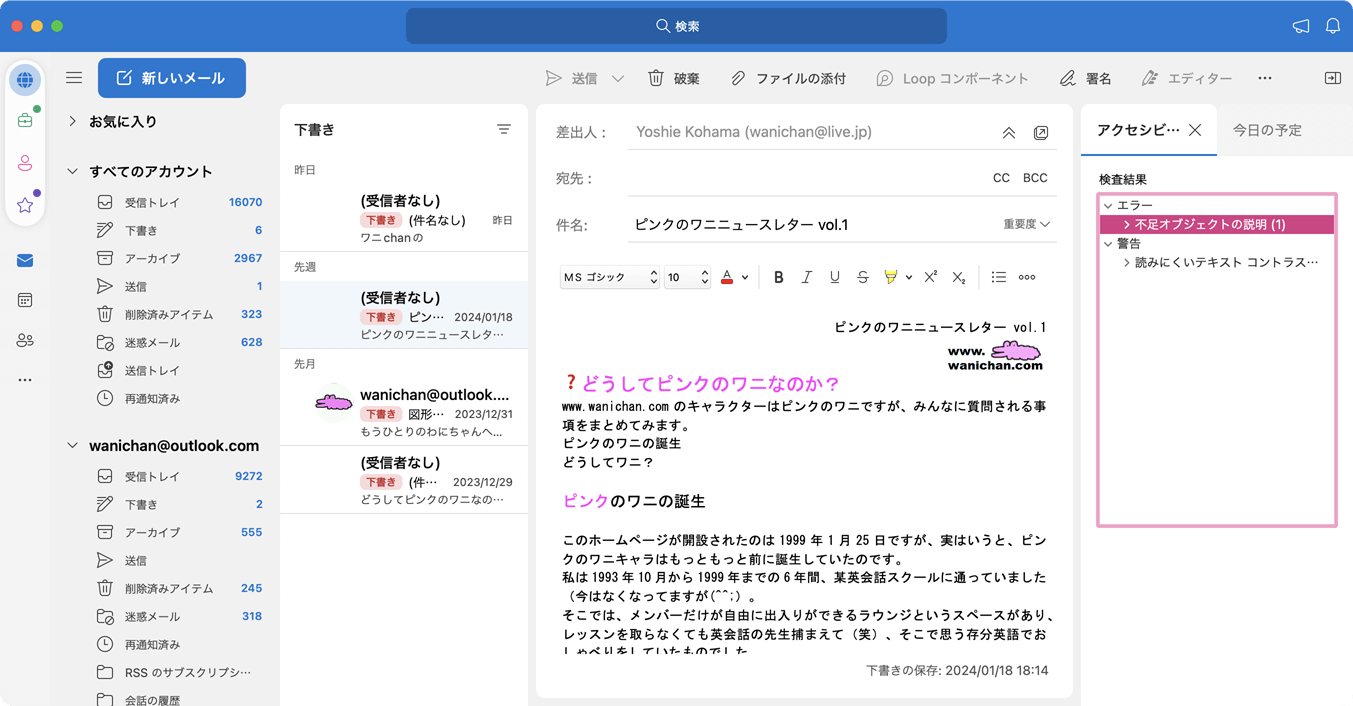Open more apps ellipsis in left rail
Screen dimensions: 1353x706
pos(25,380)
